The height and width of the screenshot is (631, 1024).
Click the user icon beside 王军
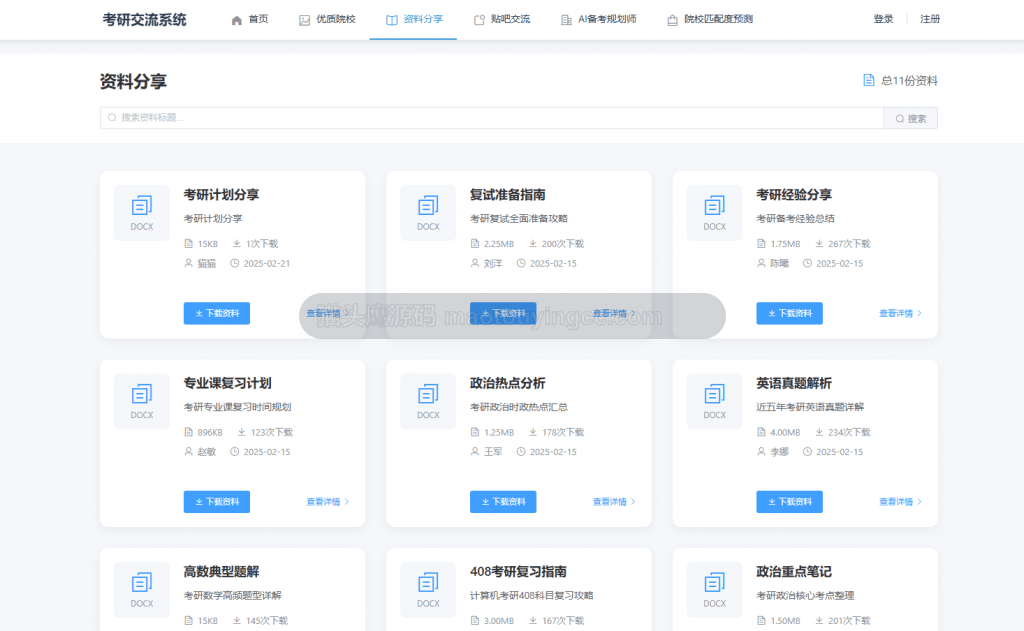[475, 451]
